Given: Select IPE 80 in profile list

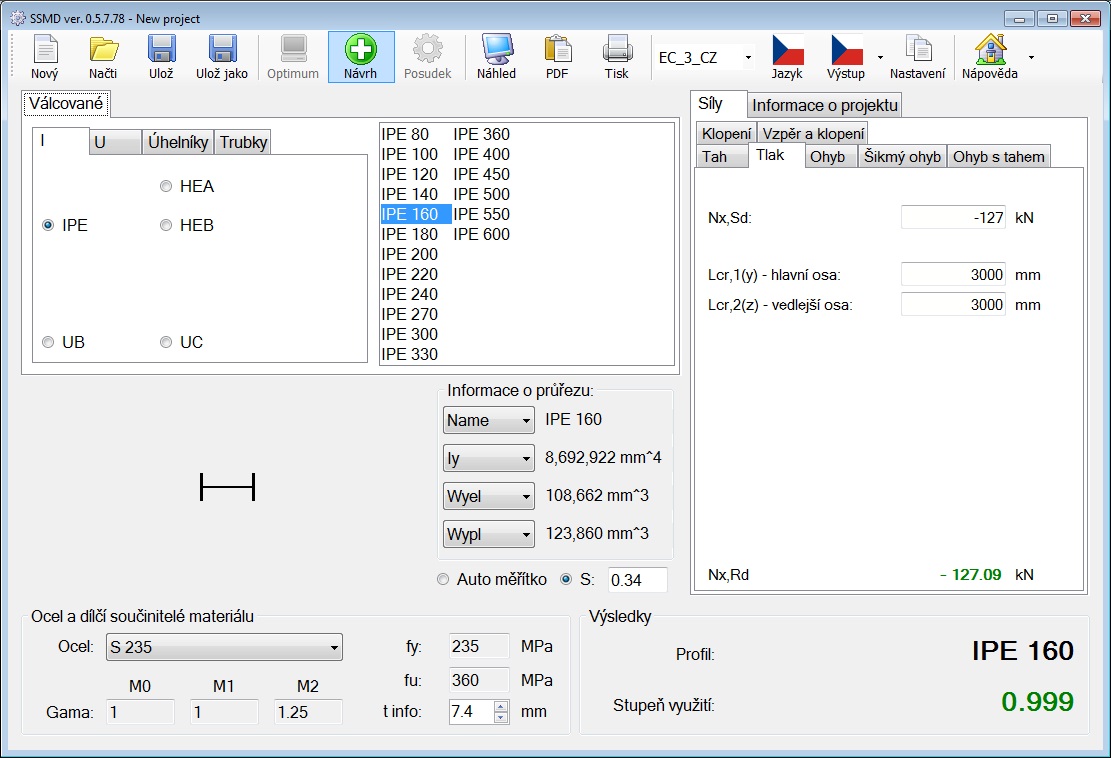Looking at the screenshot, I should 405,135.
